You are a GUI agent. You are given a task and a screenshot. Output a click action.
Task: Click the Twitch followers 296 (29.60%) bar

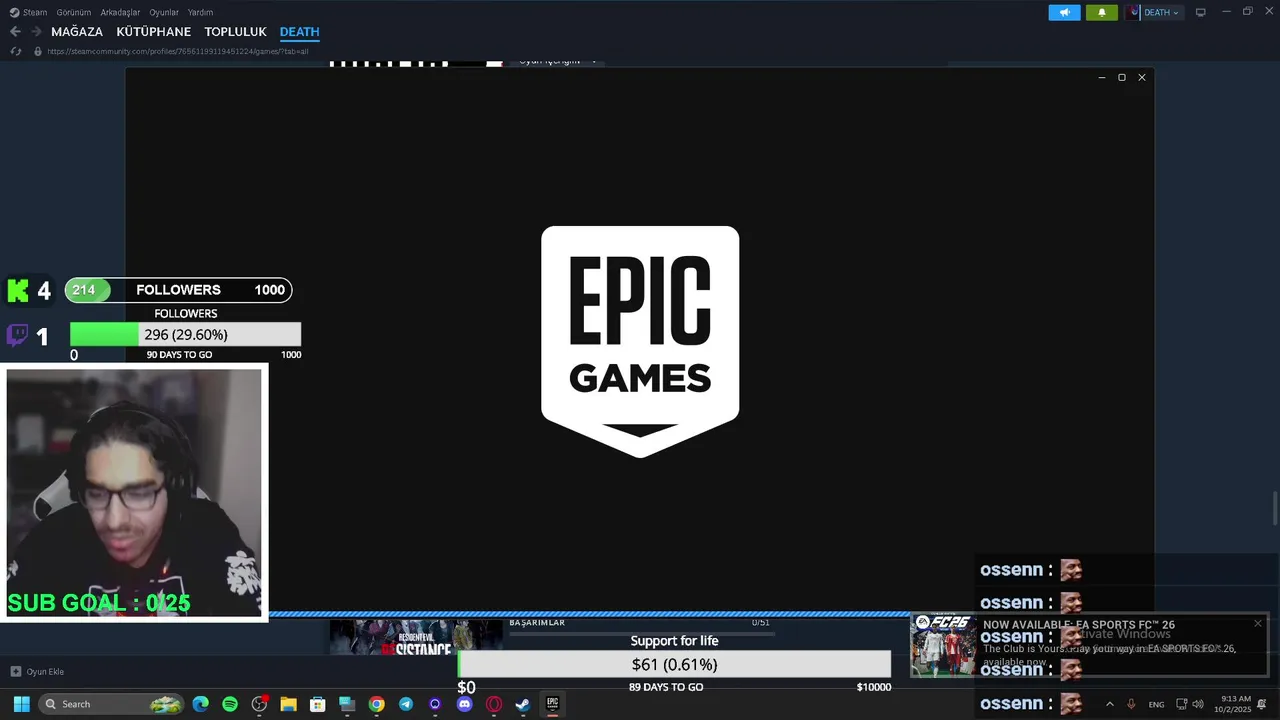click(x=185, y=335)
